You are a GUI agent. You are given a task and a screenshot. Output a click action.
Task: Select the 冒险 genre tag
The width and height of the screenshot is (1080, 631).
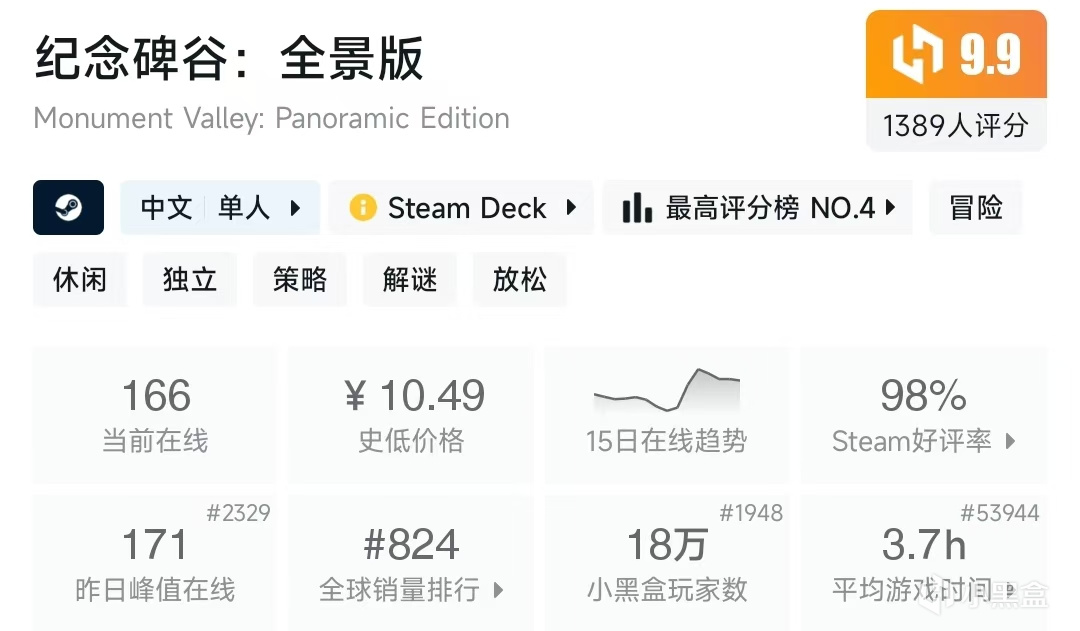pyautogui.click(x=975, y=208)
